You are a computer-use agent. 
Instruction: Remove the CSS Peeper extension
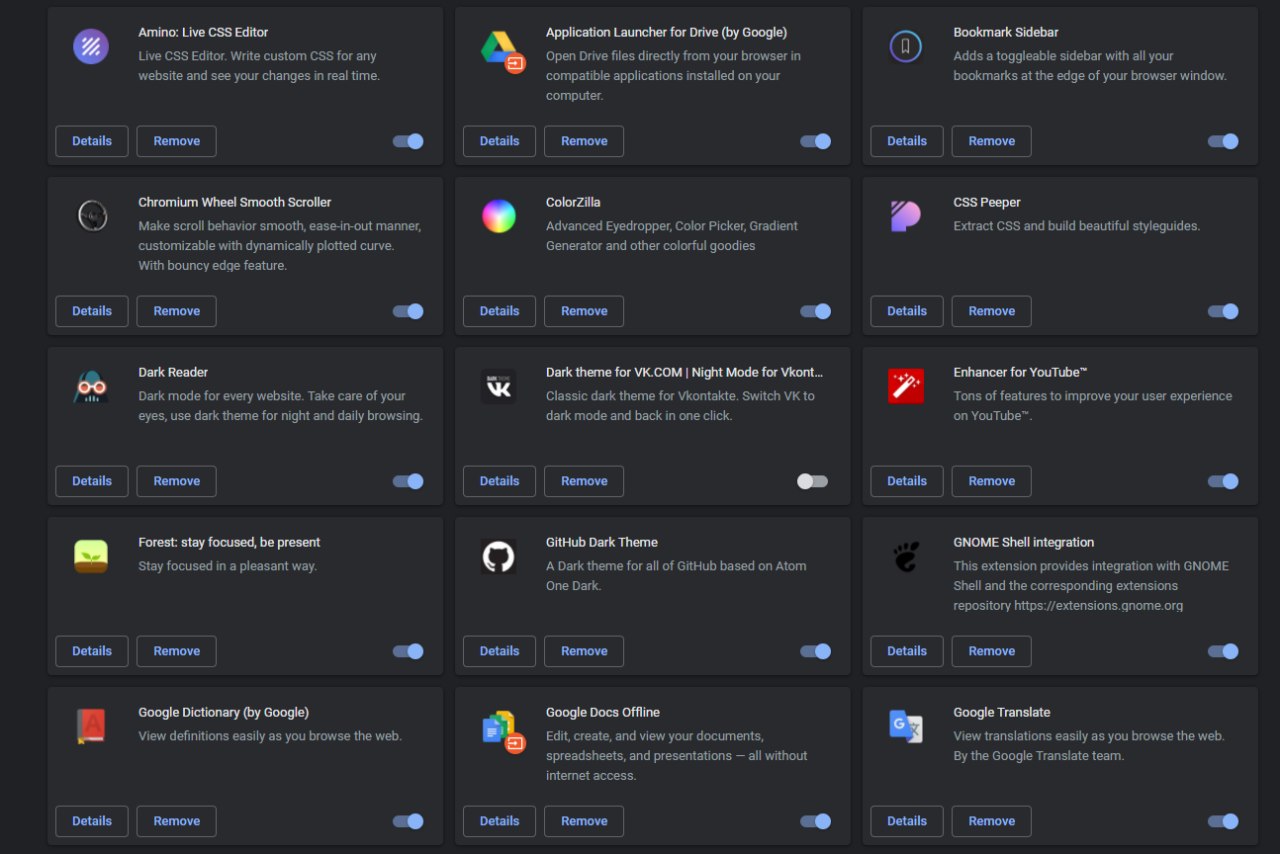[992, 311]
